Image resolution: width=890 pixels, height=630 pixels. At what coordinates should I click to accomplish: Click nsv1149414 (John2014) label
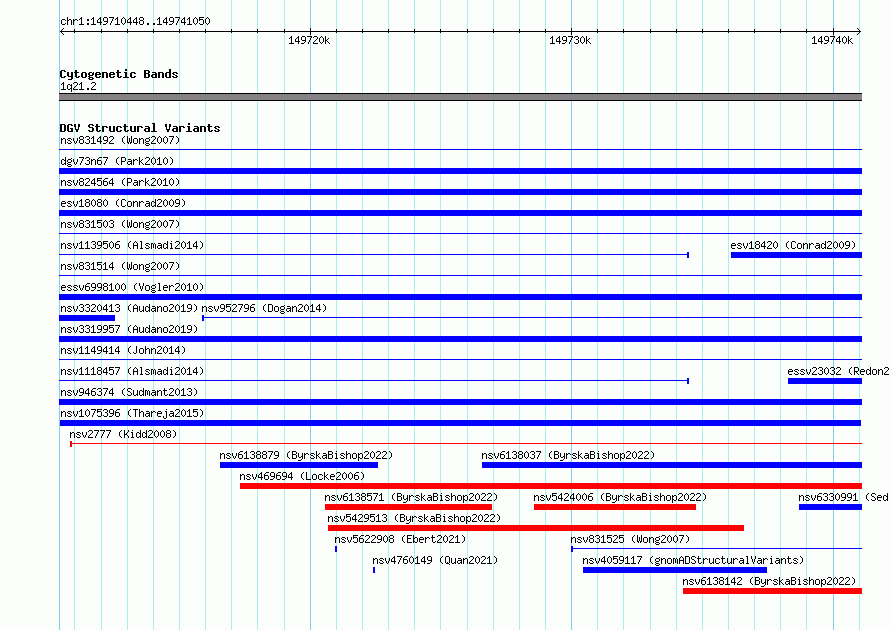tap(123, 350)
